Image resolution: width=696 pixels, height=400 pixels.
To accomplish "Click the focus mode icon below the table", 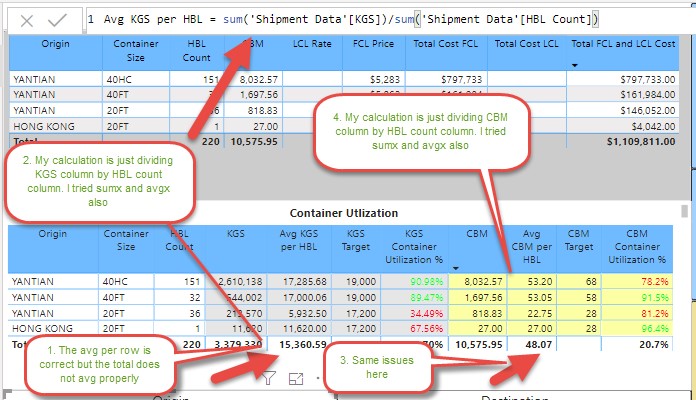I will [x=296, y=378].
